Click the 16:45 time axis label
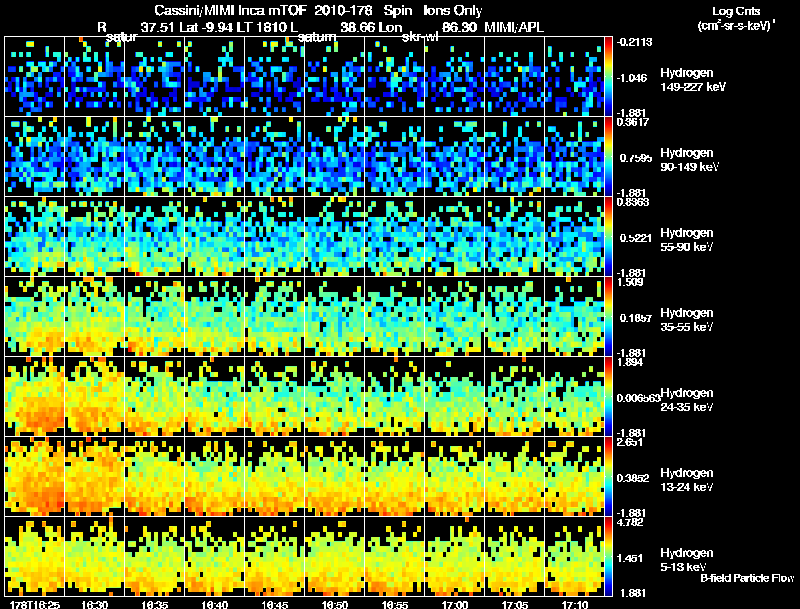 [274, 605]
